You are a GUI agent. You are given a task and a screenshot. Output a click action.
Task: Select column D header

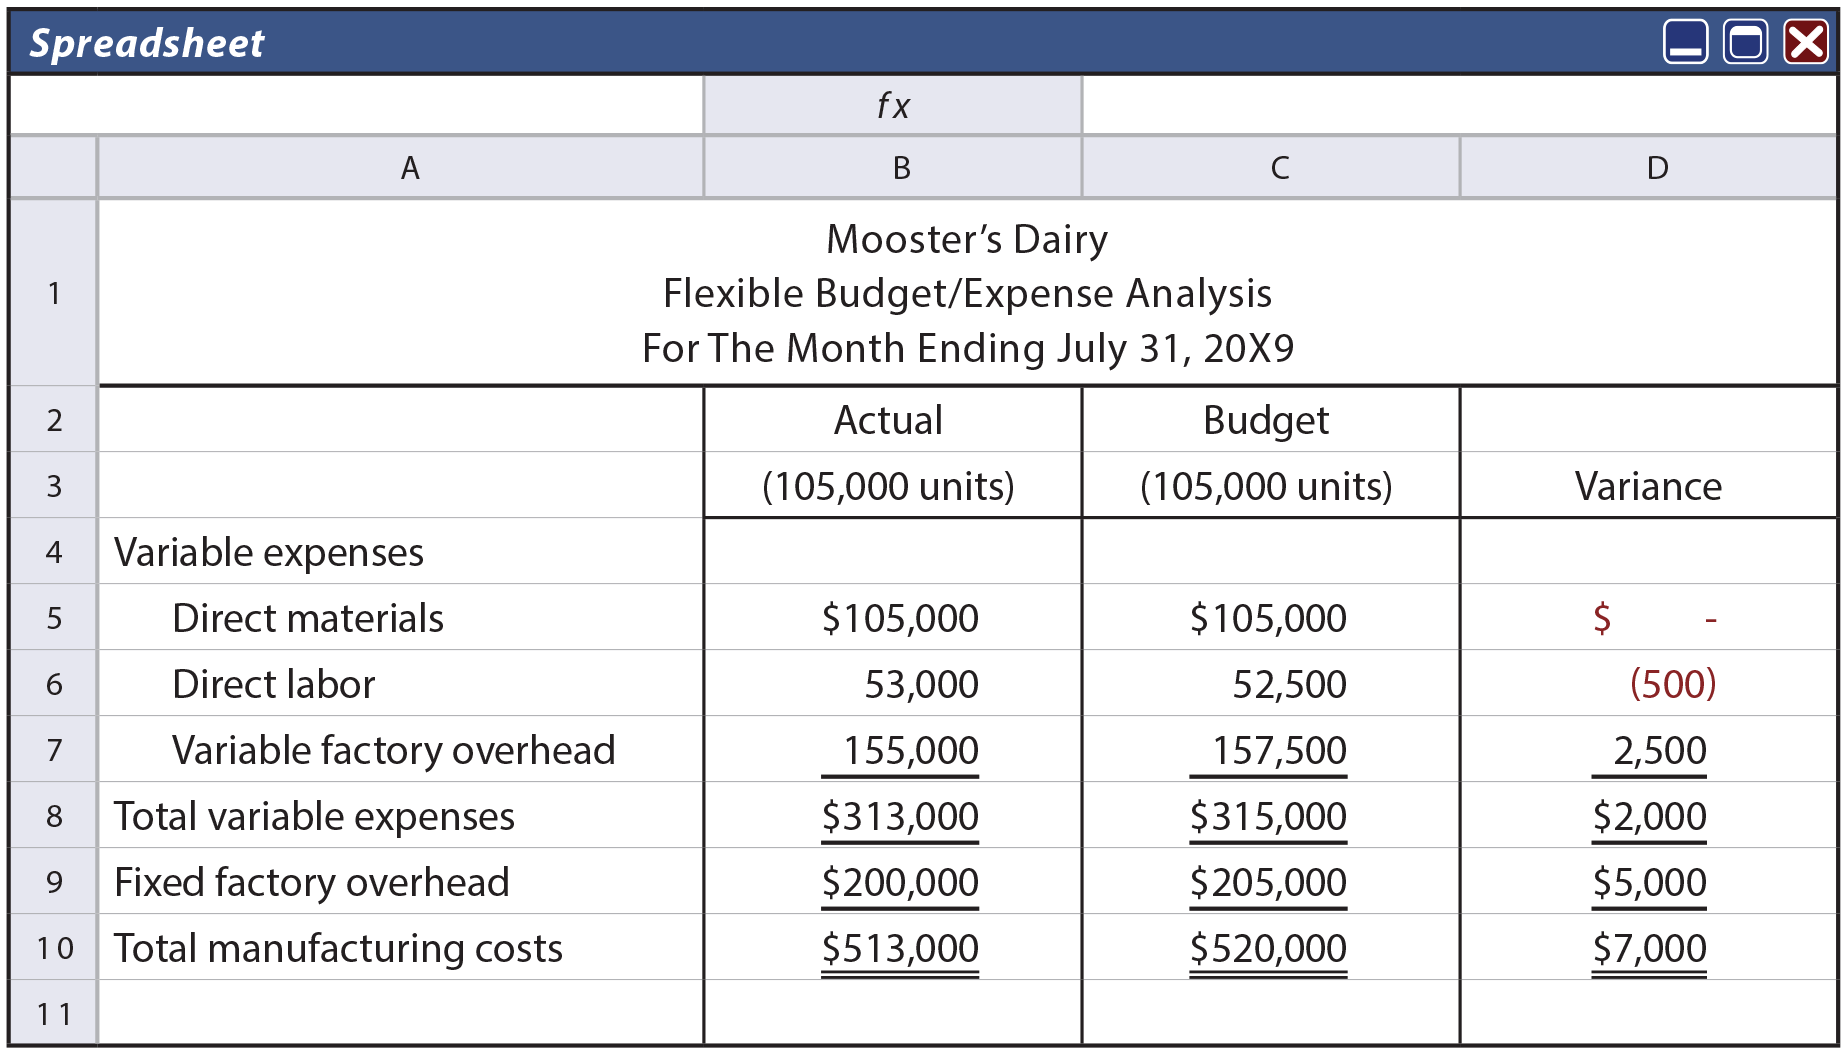(x=1657, y=168)
